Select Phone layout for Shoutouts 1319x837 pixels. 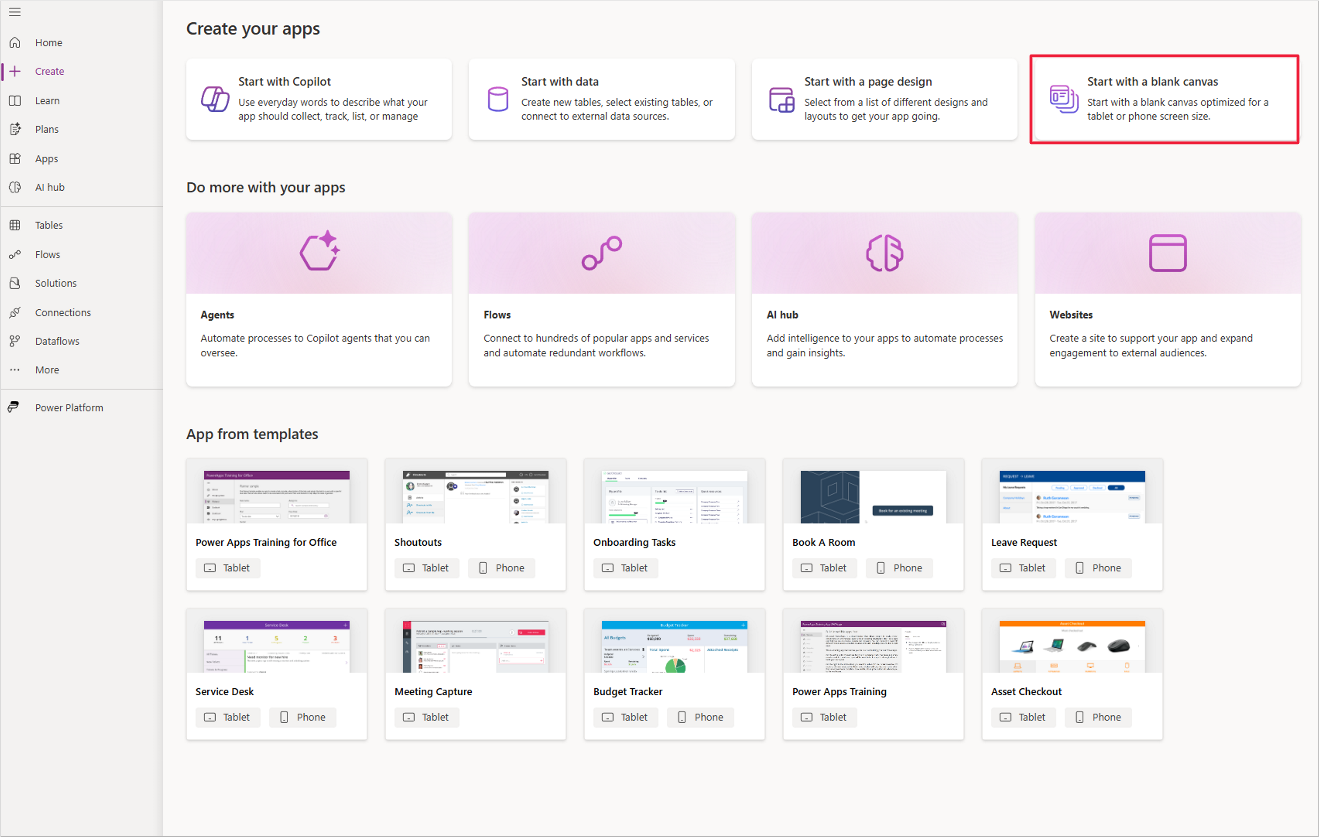coord(502,568)
